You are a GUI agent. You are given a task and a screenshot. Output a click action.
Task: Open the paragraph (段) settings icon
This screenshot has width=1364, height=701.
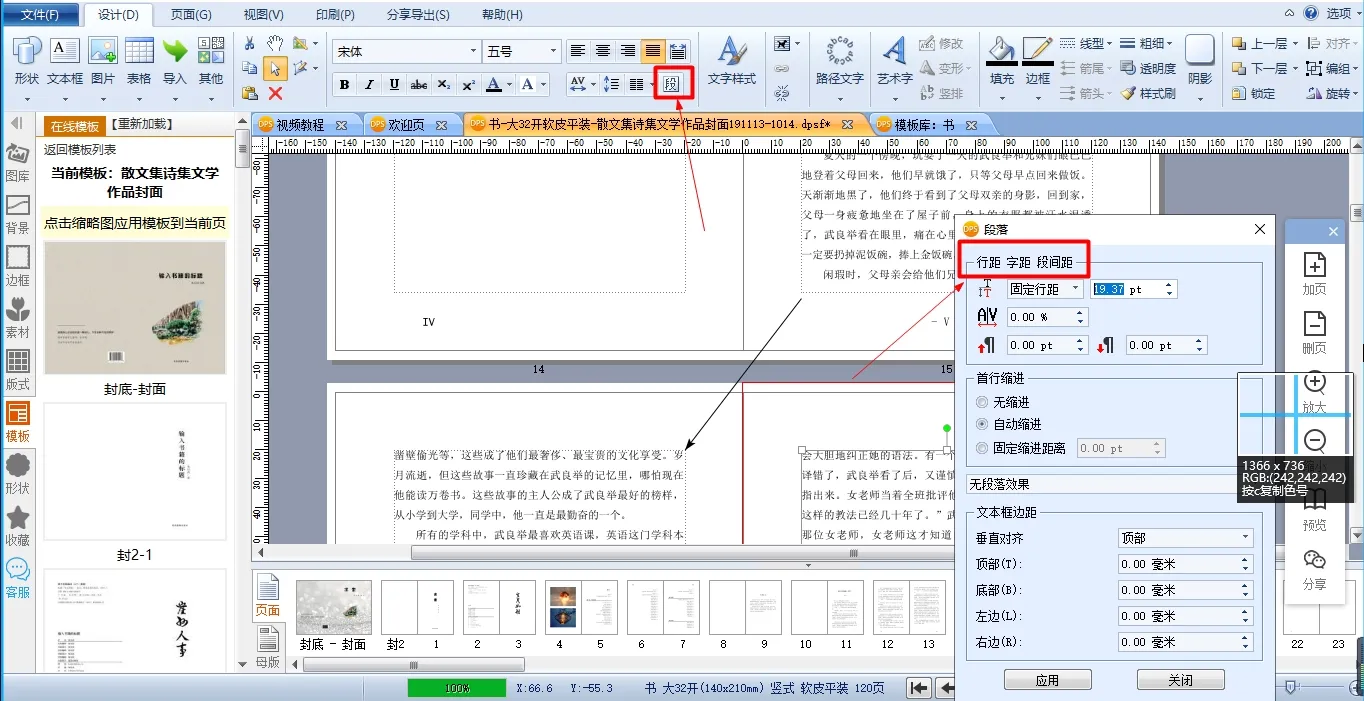pos(672,84)
